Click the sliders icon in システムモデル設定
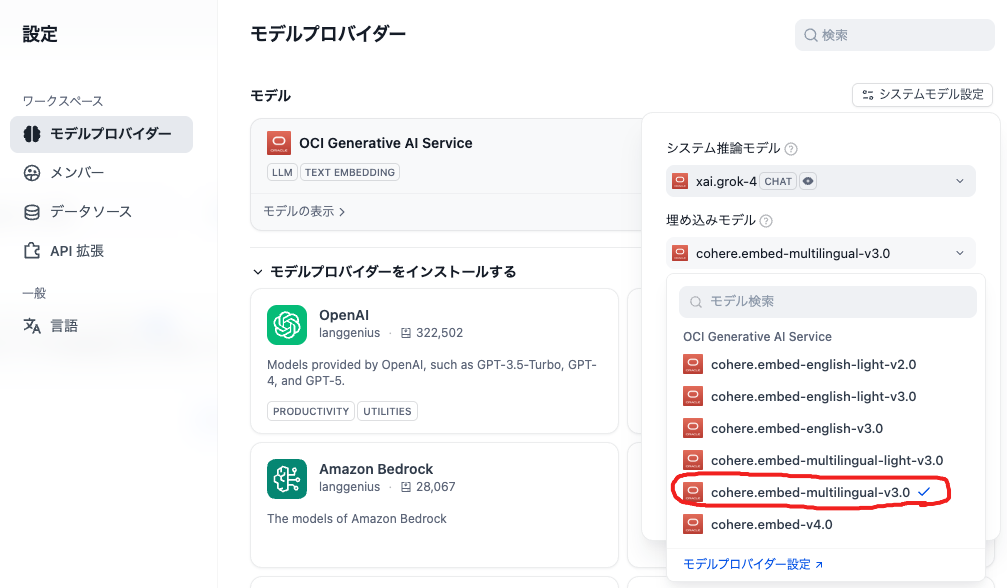The height and width of the screenshot is (588, 1007). [x=868, y=95]
